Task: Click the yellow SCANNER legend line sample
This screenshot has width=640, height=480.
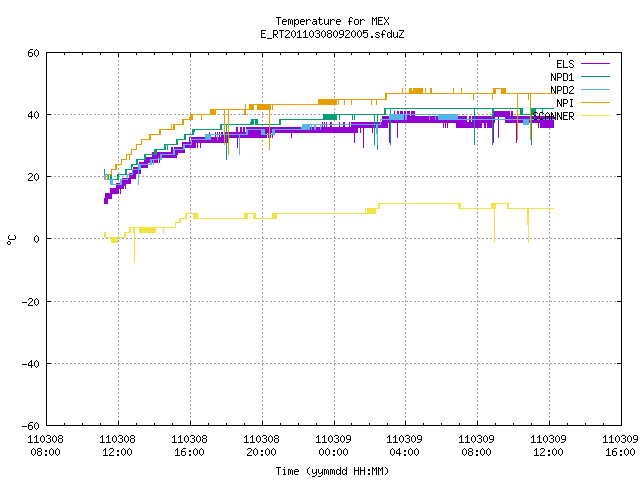Action: [x=595, y=116]
